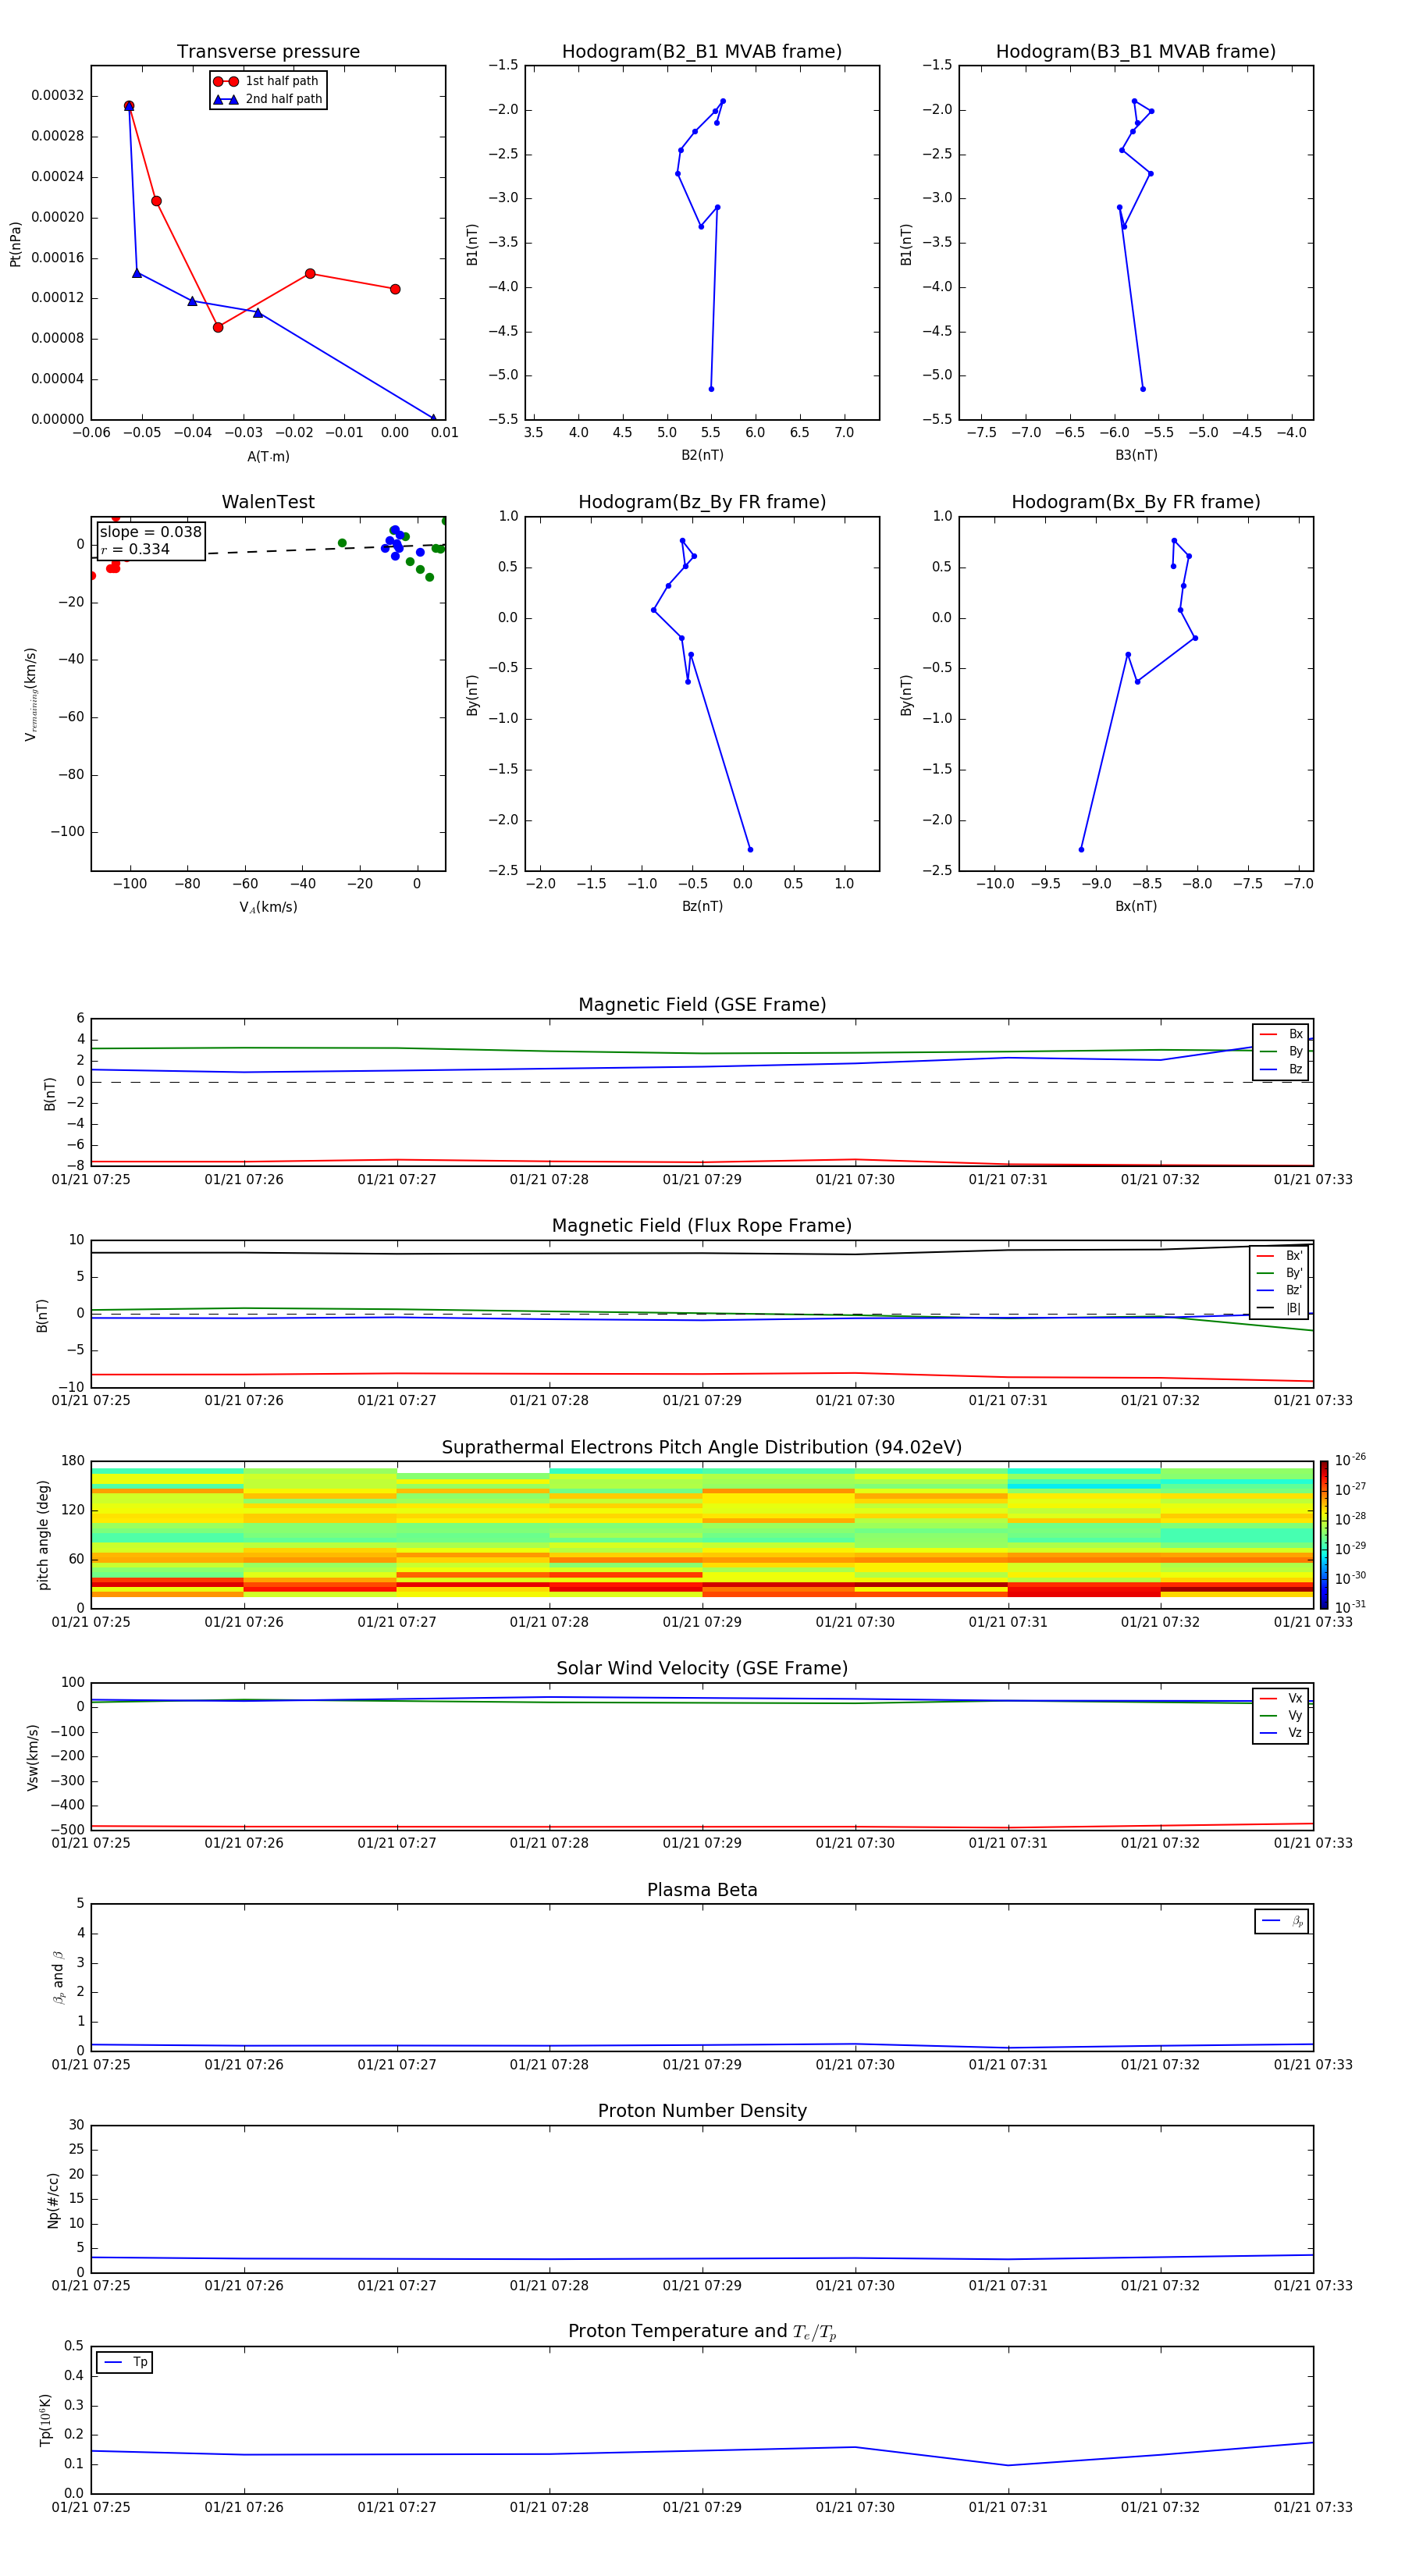Click the 'VA(km/s)' axis label
Image resolution: width=1405 pixels, height=2576 pixels.
pos(268,907)
